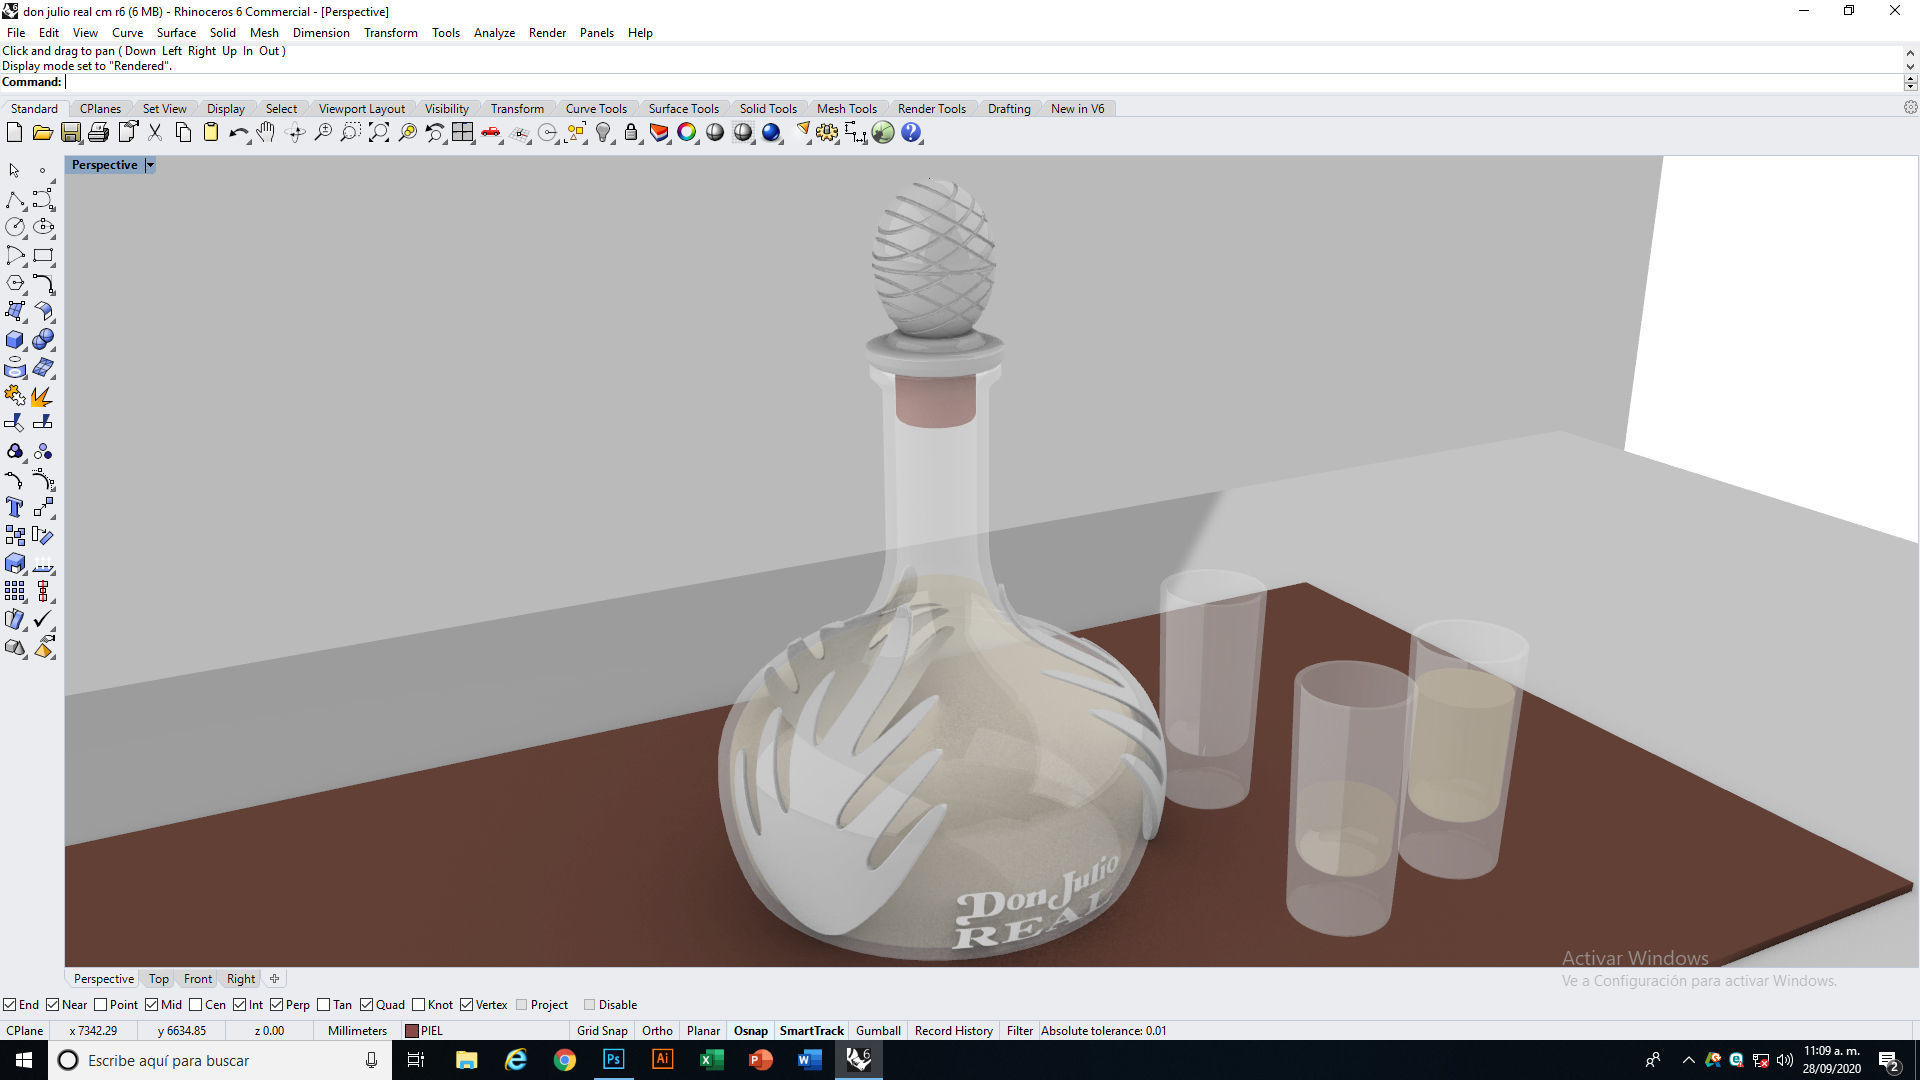The image size is (1920, 1080).
Task: Toggle Grid Snap in status bar
Action: [x=602, y=1030]
